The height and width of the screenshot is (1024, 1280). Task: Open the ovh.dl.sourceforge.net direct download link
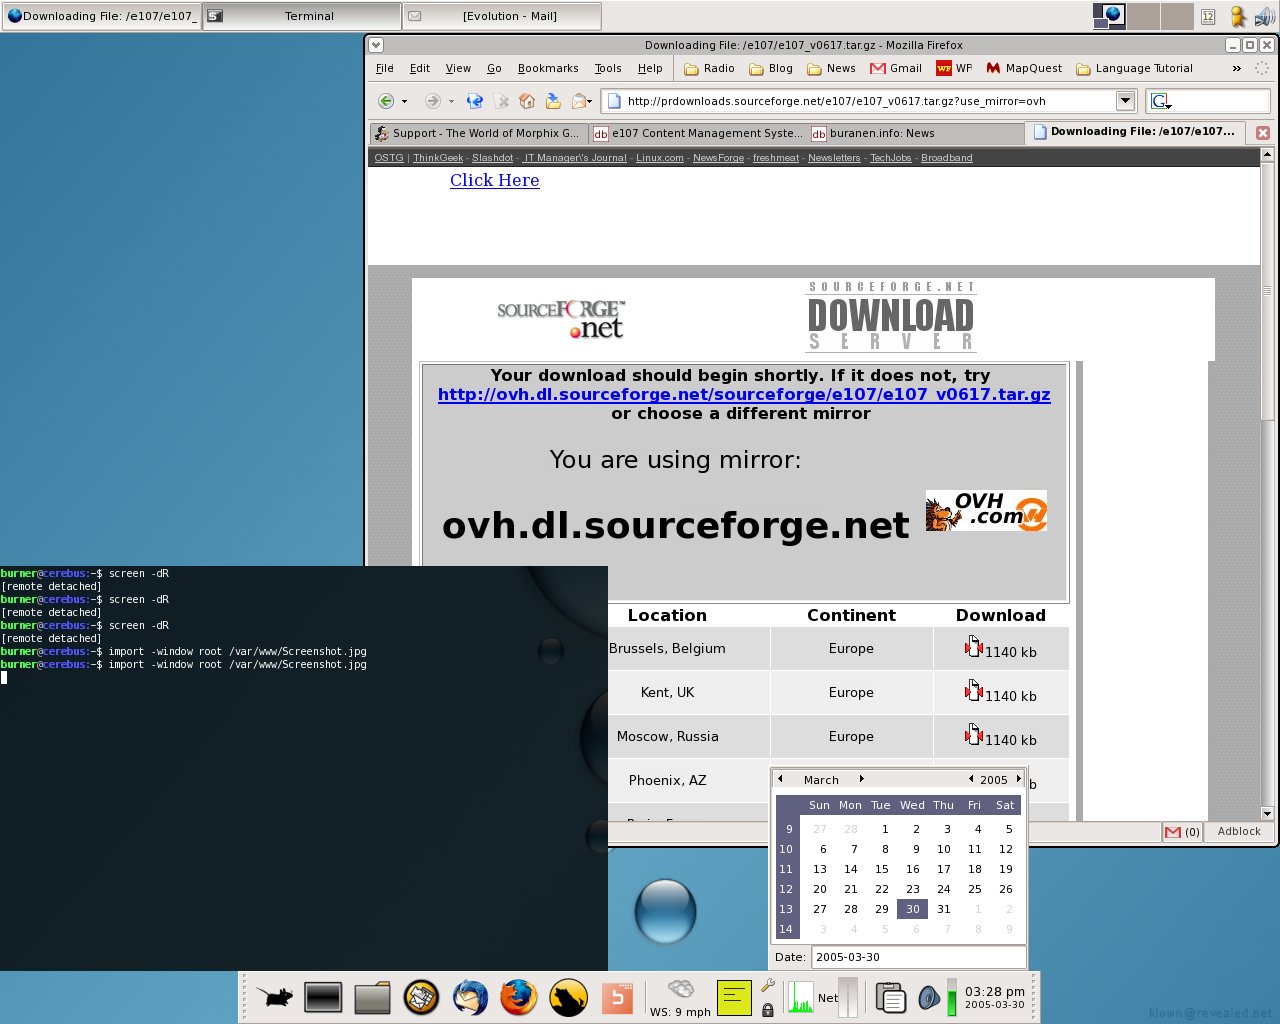tap(744, 394)
